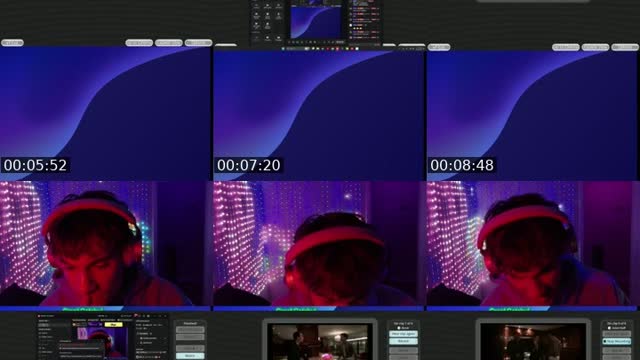
Task: Click the Record button under 'Play clip again'
Action: [x=403, y=341]
